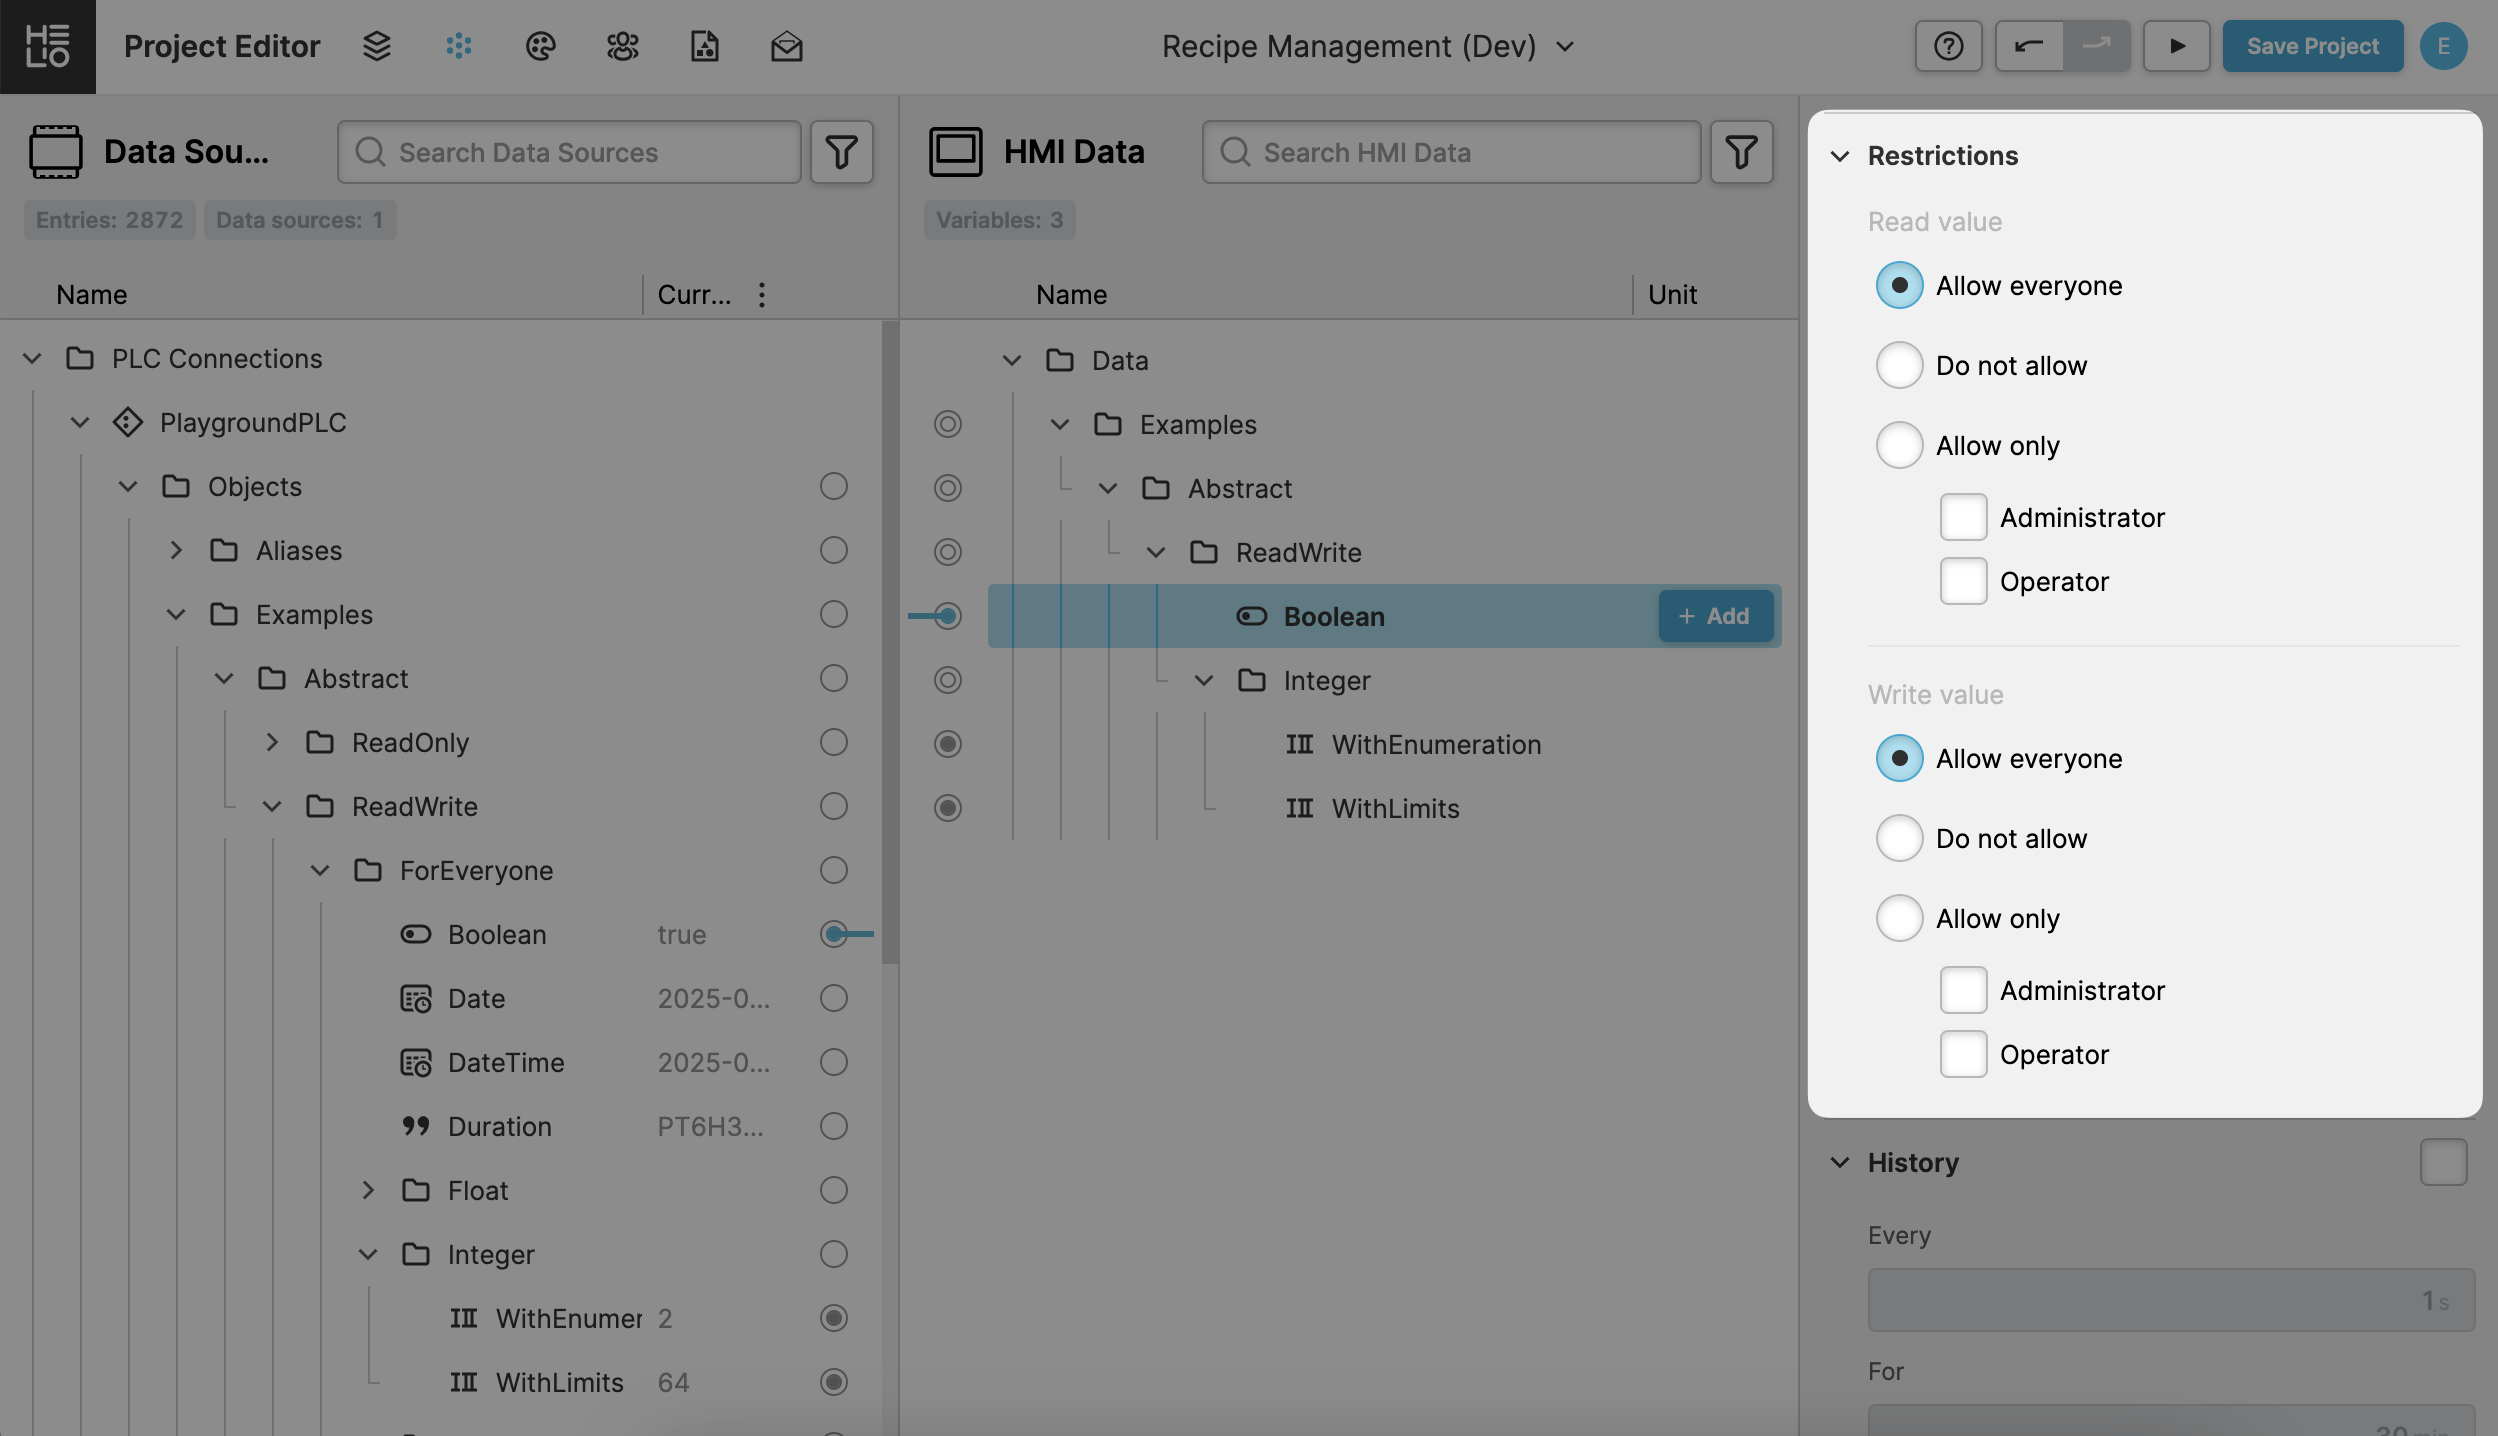Click the undo arrow button
Screen dimensions: 2498x1436
pos(2029,46)
